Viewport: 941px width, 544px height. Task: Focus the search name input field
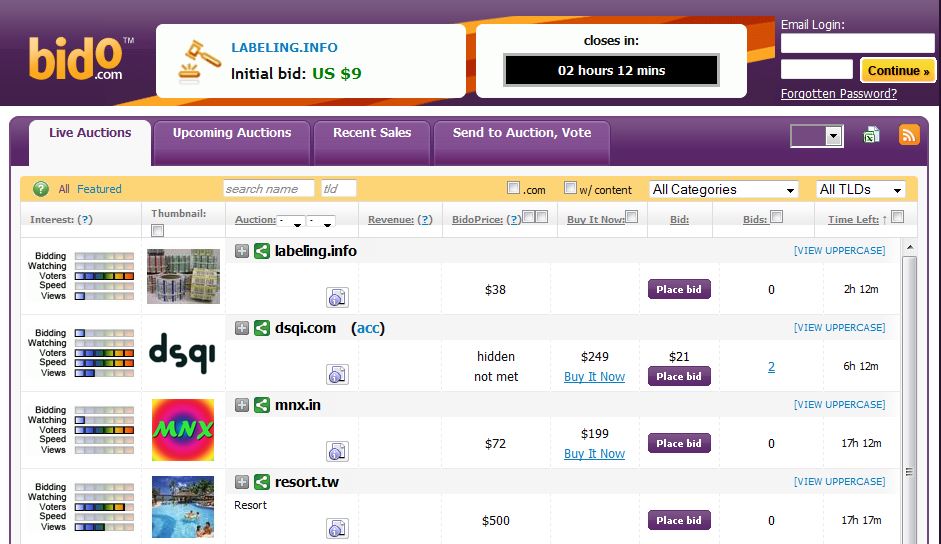[x=268, y=189]
